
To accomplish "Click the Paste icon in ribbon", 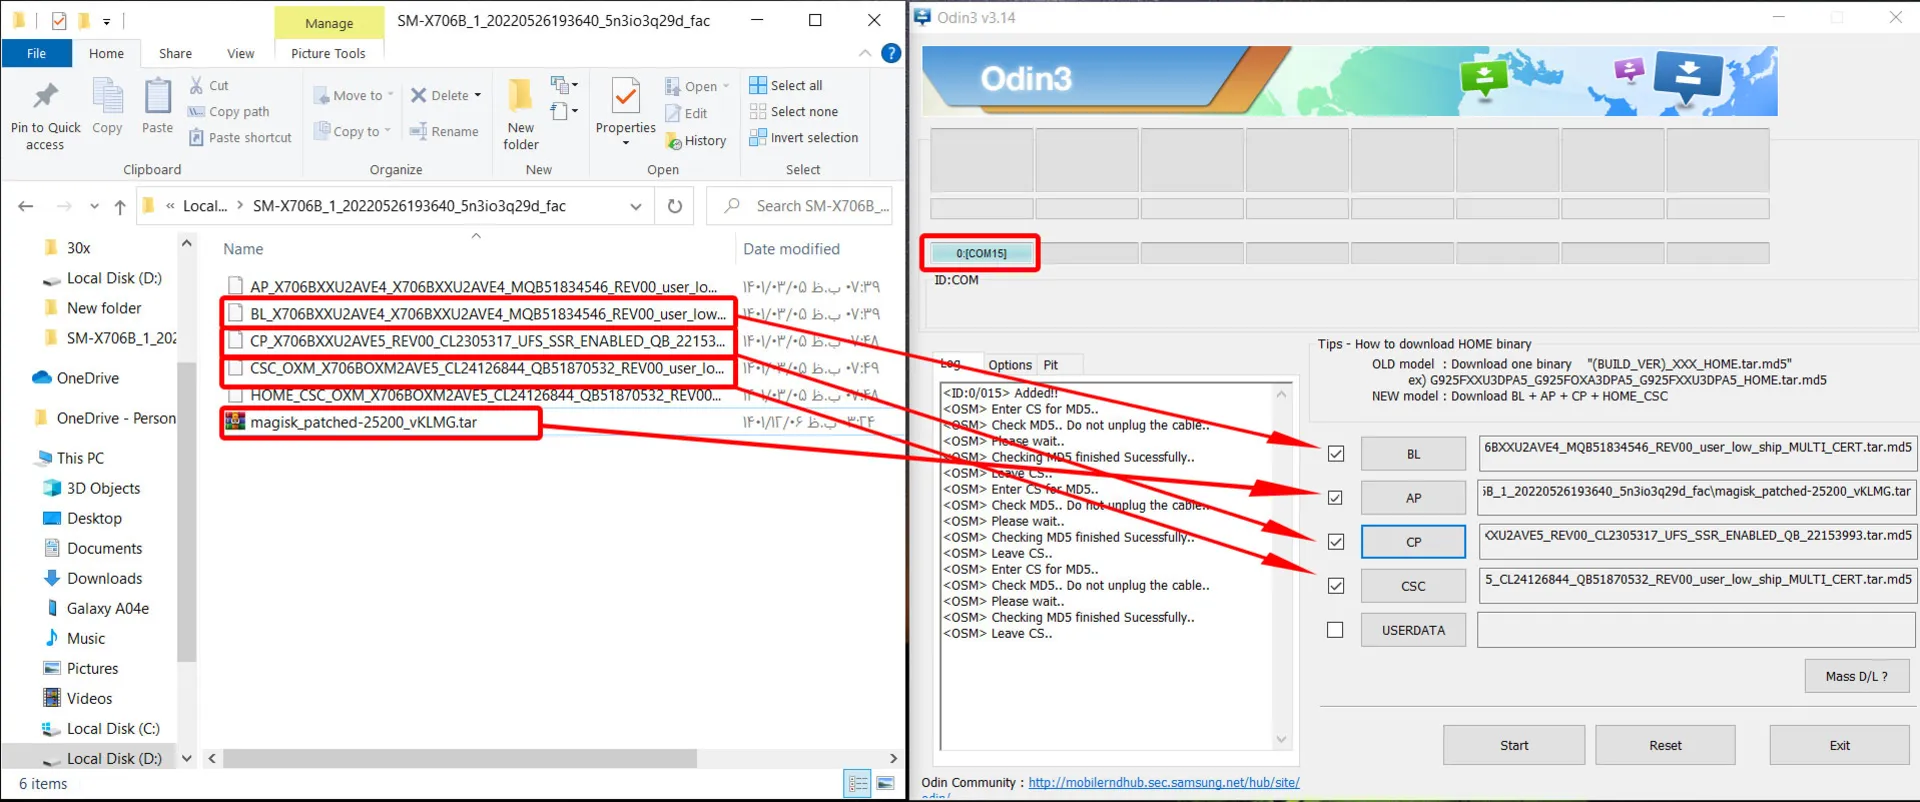I will click(157, 97).
